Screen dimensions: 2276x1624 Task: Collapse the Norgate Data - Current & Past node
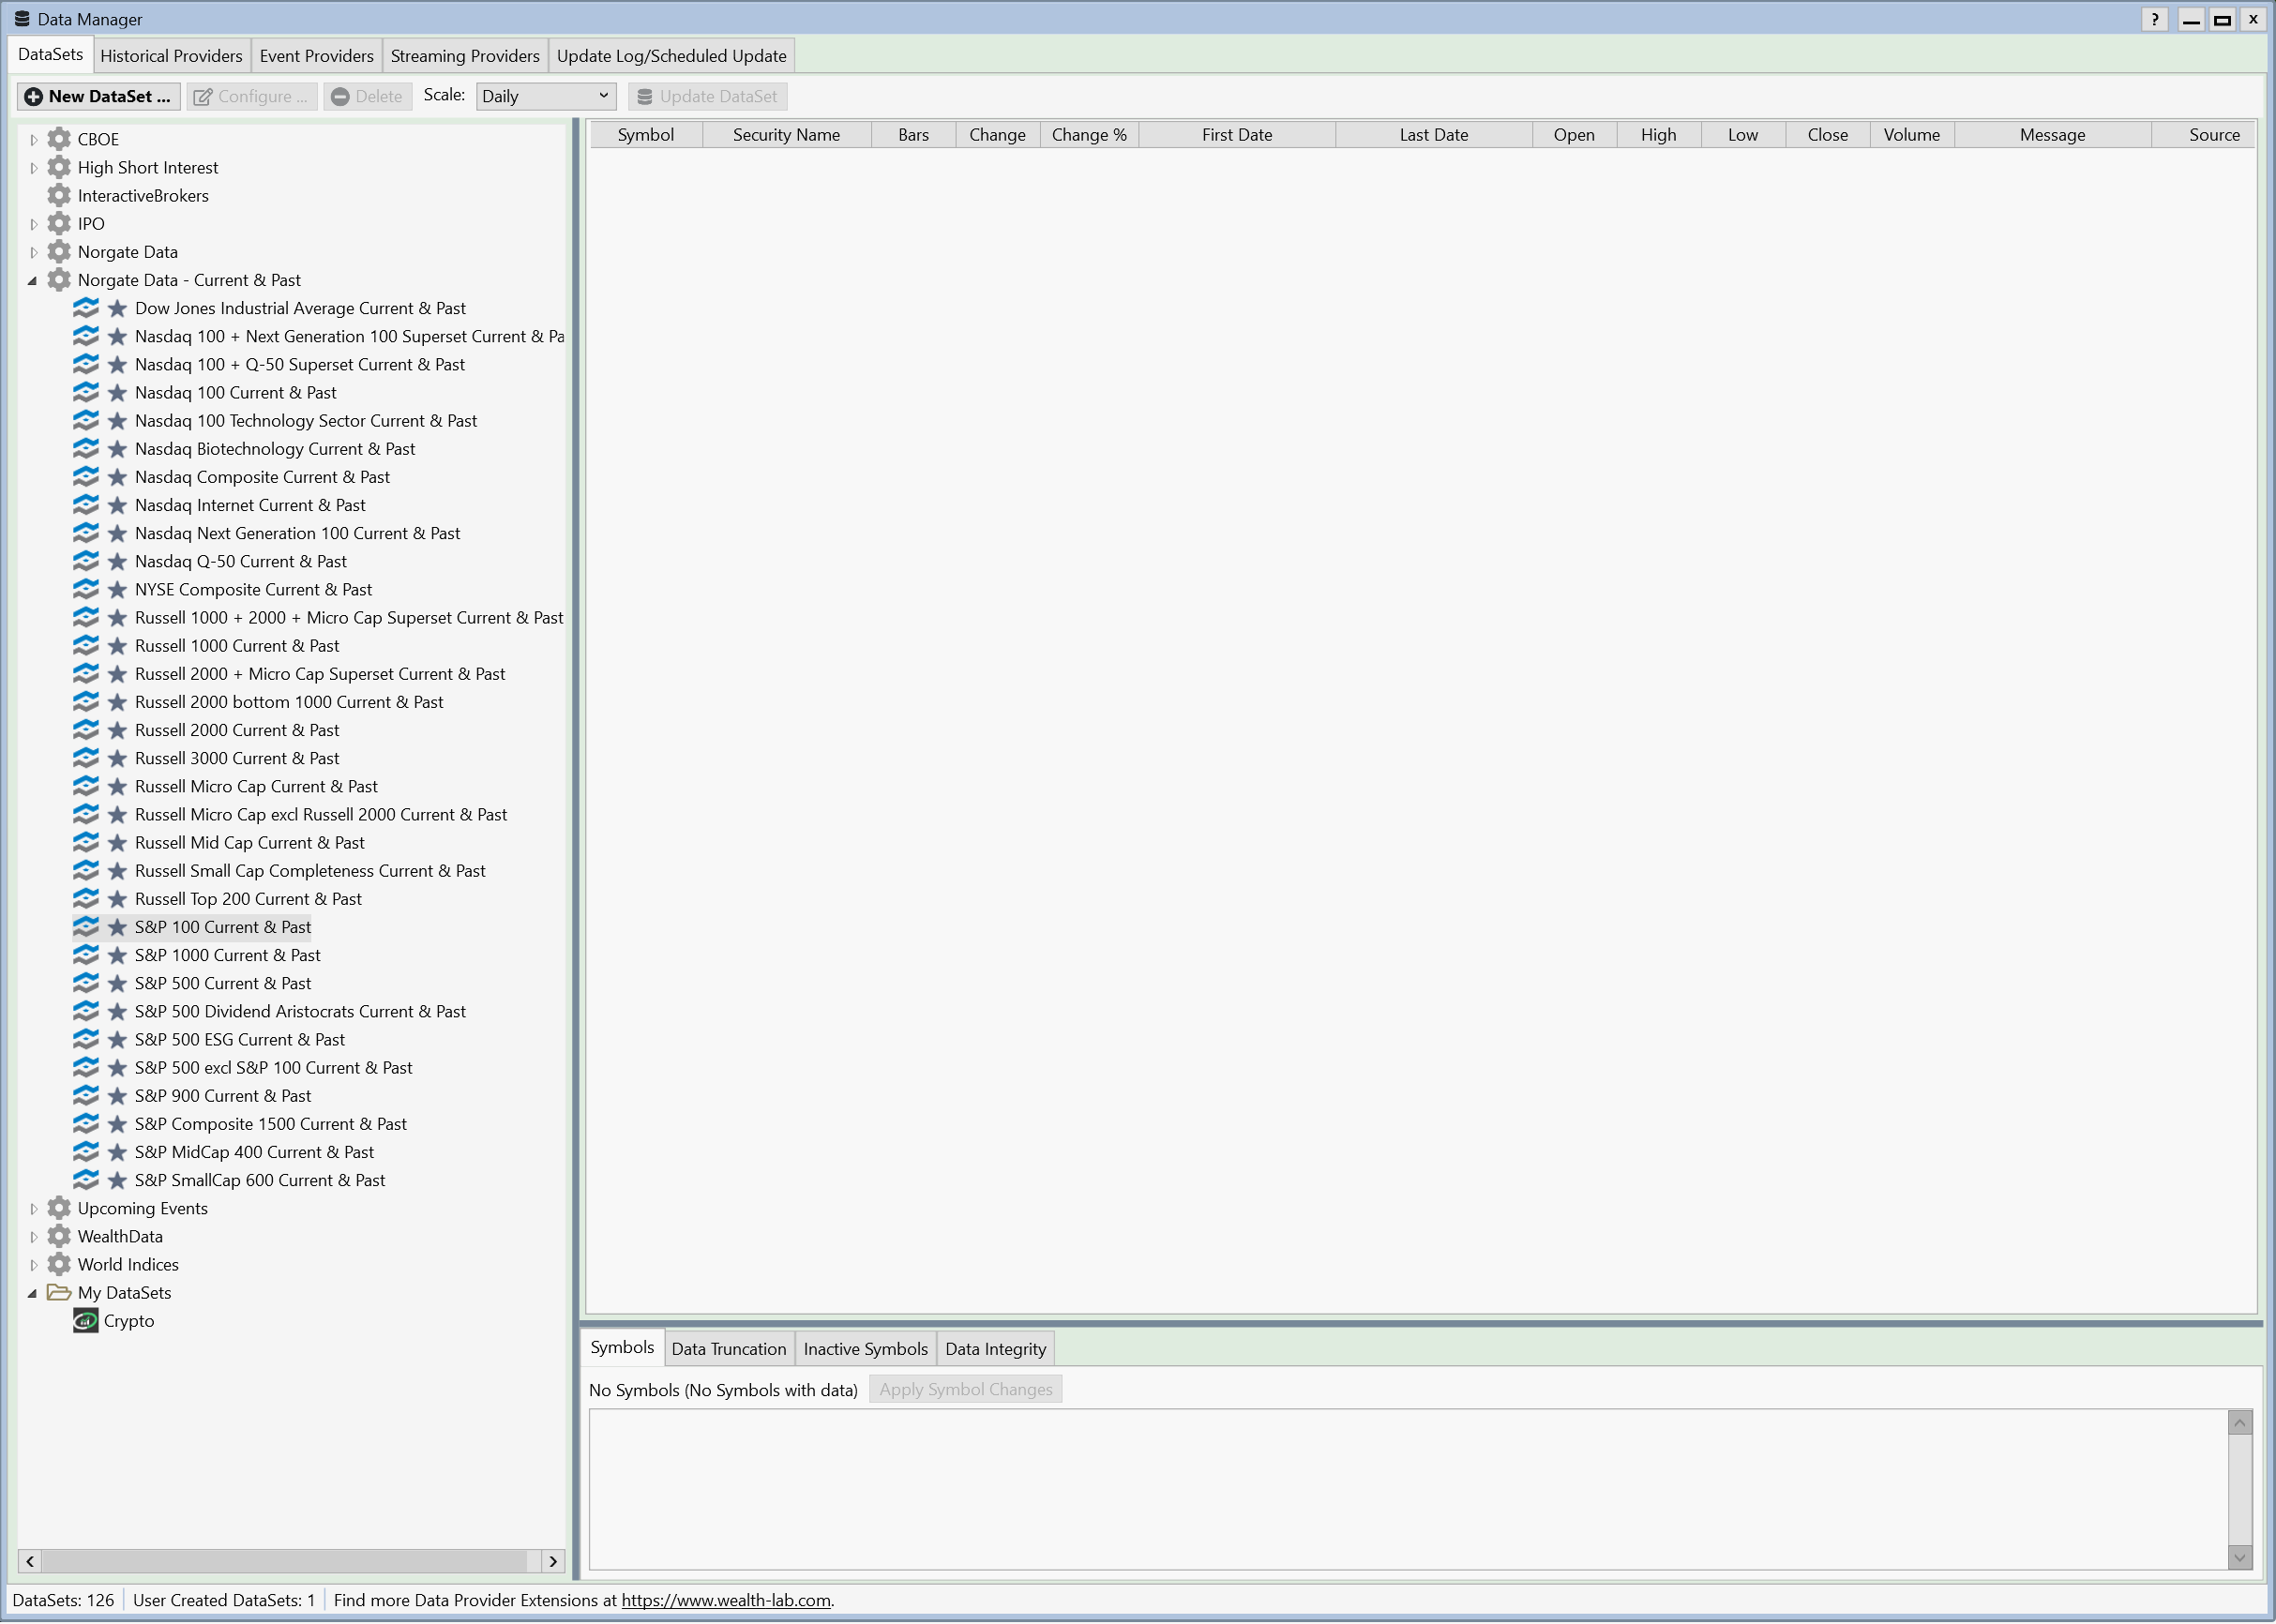click(33, 280)
